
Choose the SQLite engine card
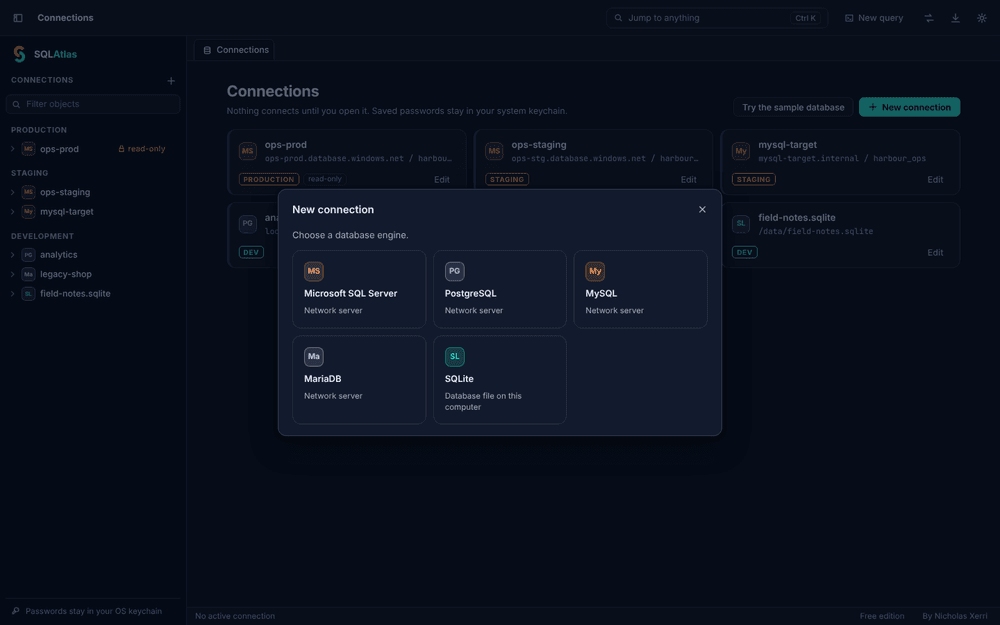[x=499, y=379]
